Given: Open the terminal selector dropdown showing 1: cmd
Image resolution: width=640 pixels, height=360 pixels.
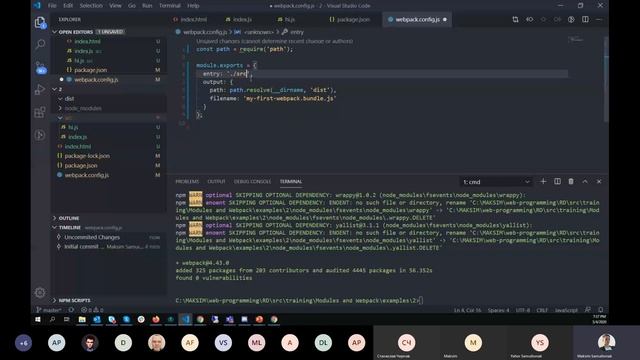Looking at the screenshot, I should click(x=496, y=182).
